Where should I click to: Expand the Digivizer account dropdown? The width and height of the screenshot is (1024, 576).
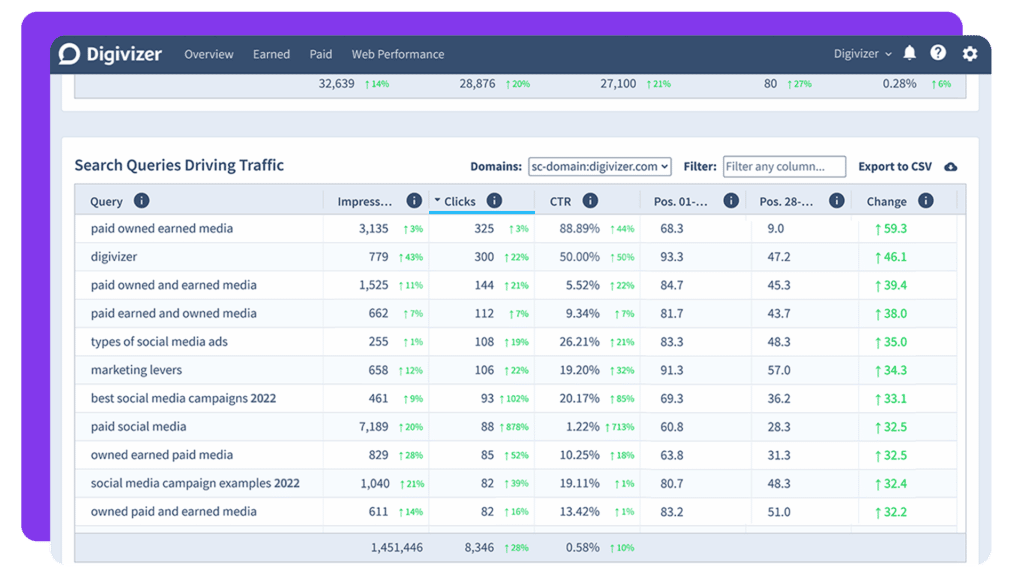[863, 54]
